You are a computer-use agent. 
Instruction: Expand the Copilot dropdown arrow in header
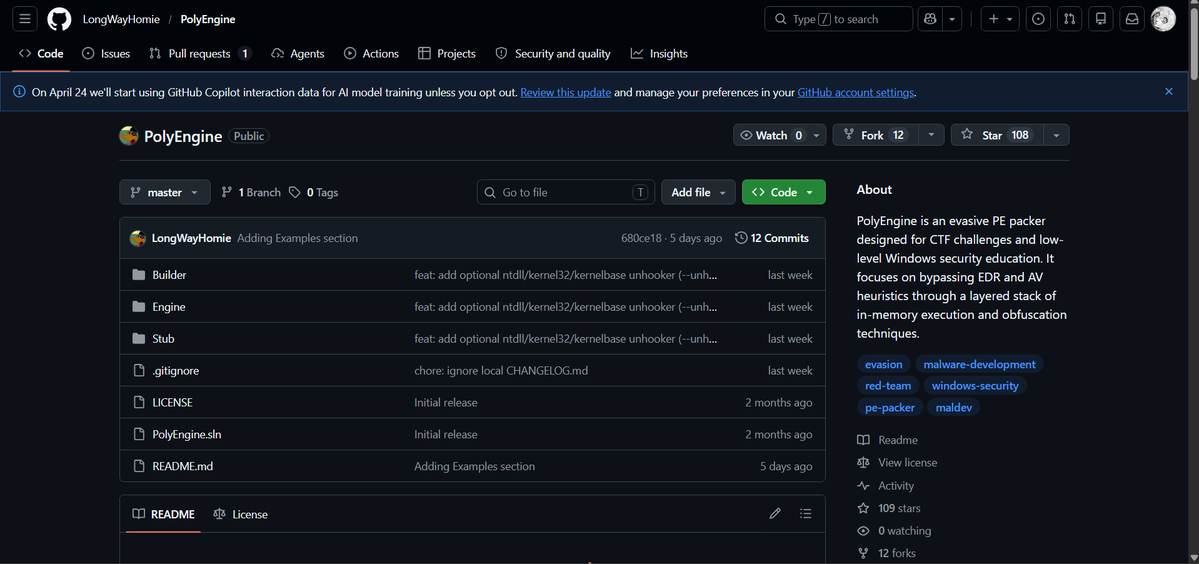(x=952, y=19)
